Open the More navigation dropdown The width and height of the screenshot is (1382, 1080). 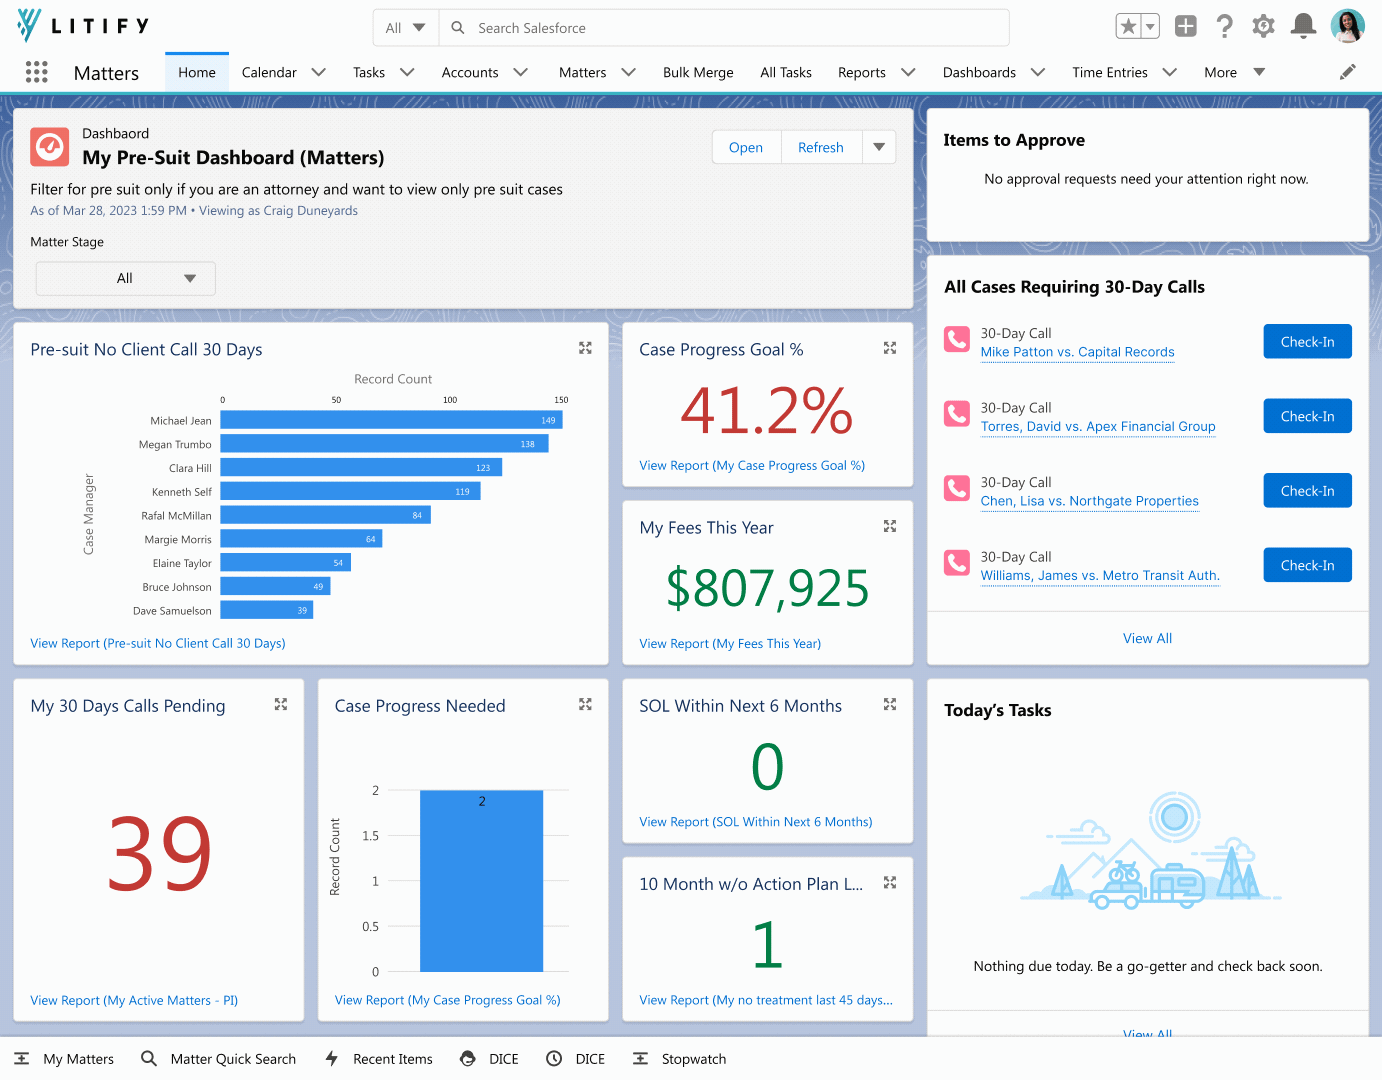click(x=1235, y=72)
